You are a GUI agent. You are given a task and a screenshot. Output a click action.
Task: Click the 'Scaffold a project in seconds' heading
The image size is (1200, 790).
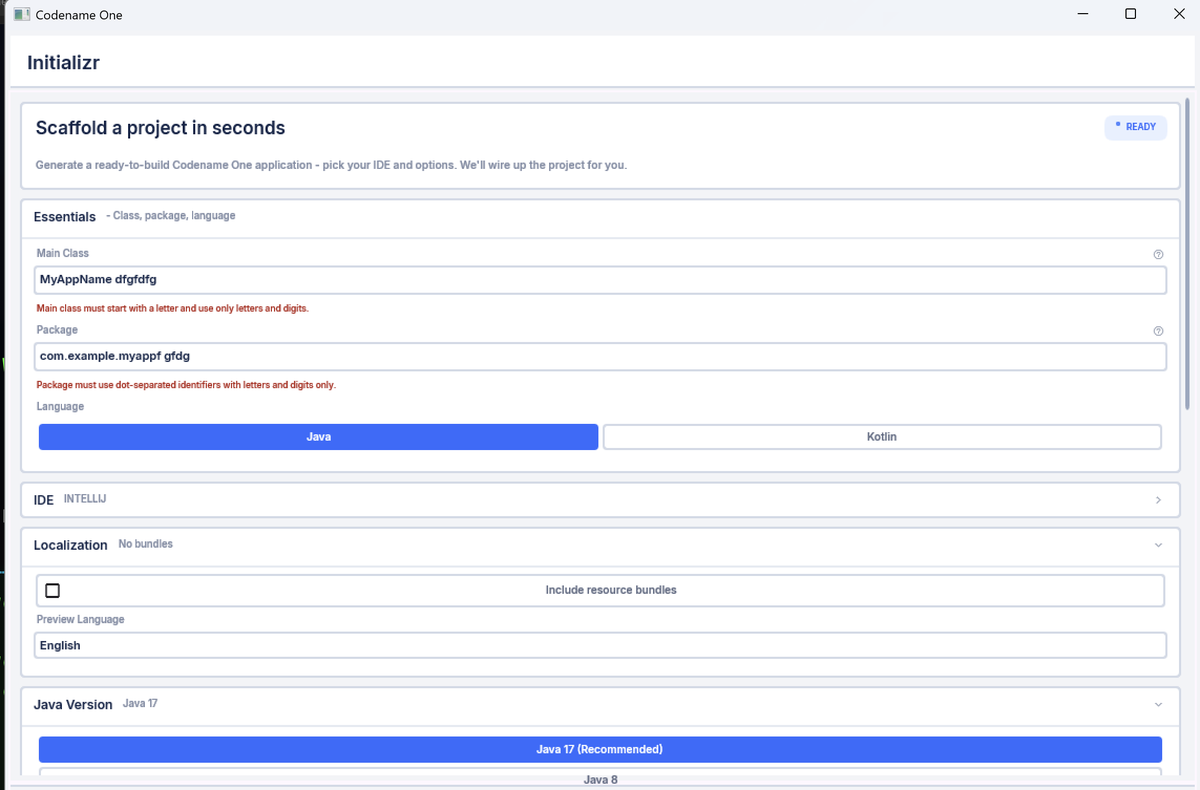(160, 128)
